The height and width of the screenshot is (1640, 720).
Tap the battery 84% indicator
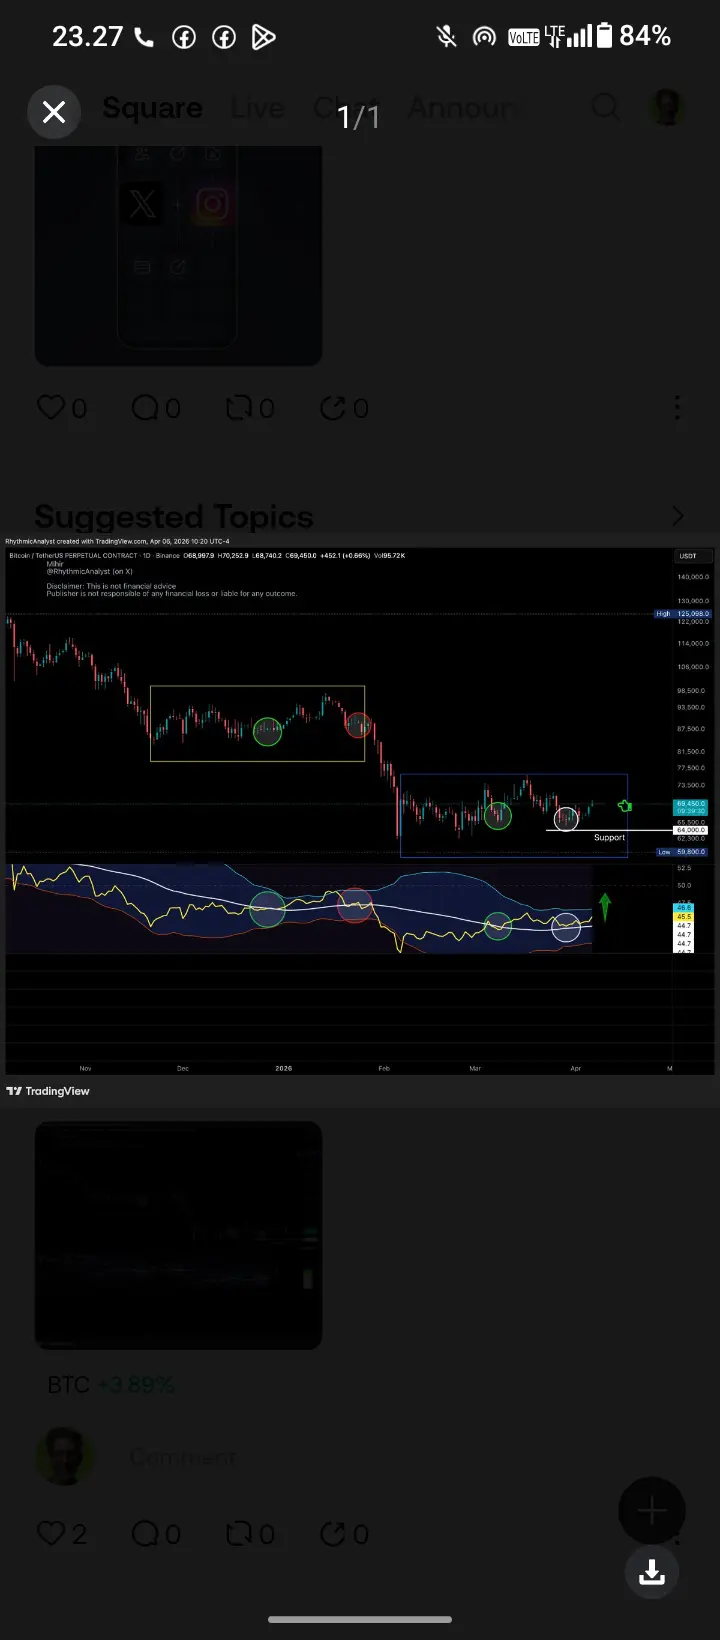[633, 36]
